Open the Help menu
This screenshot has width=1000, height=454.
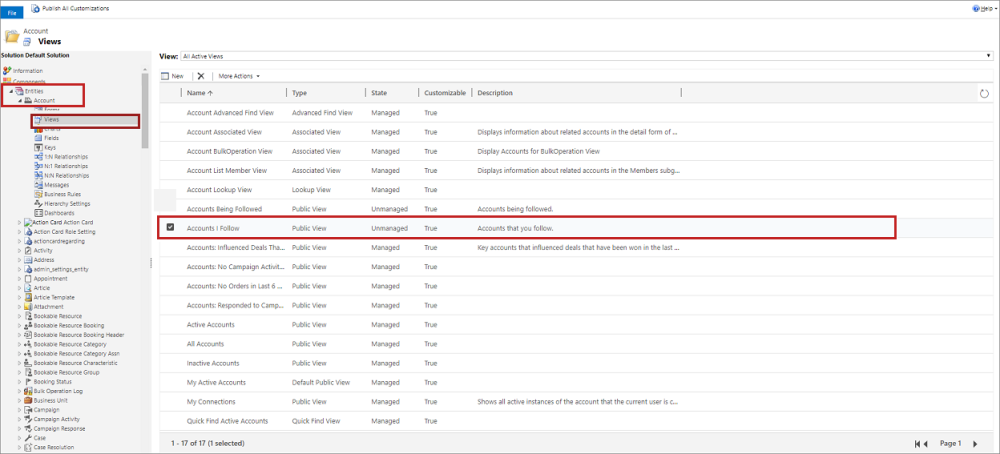pyautogui.click(x=984, y=8)
